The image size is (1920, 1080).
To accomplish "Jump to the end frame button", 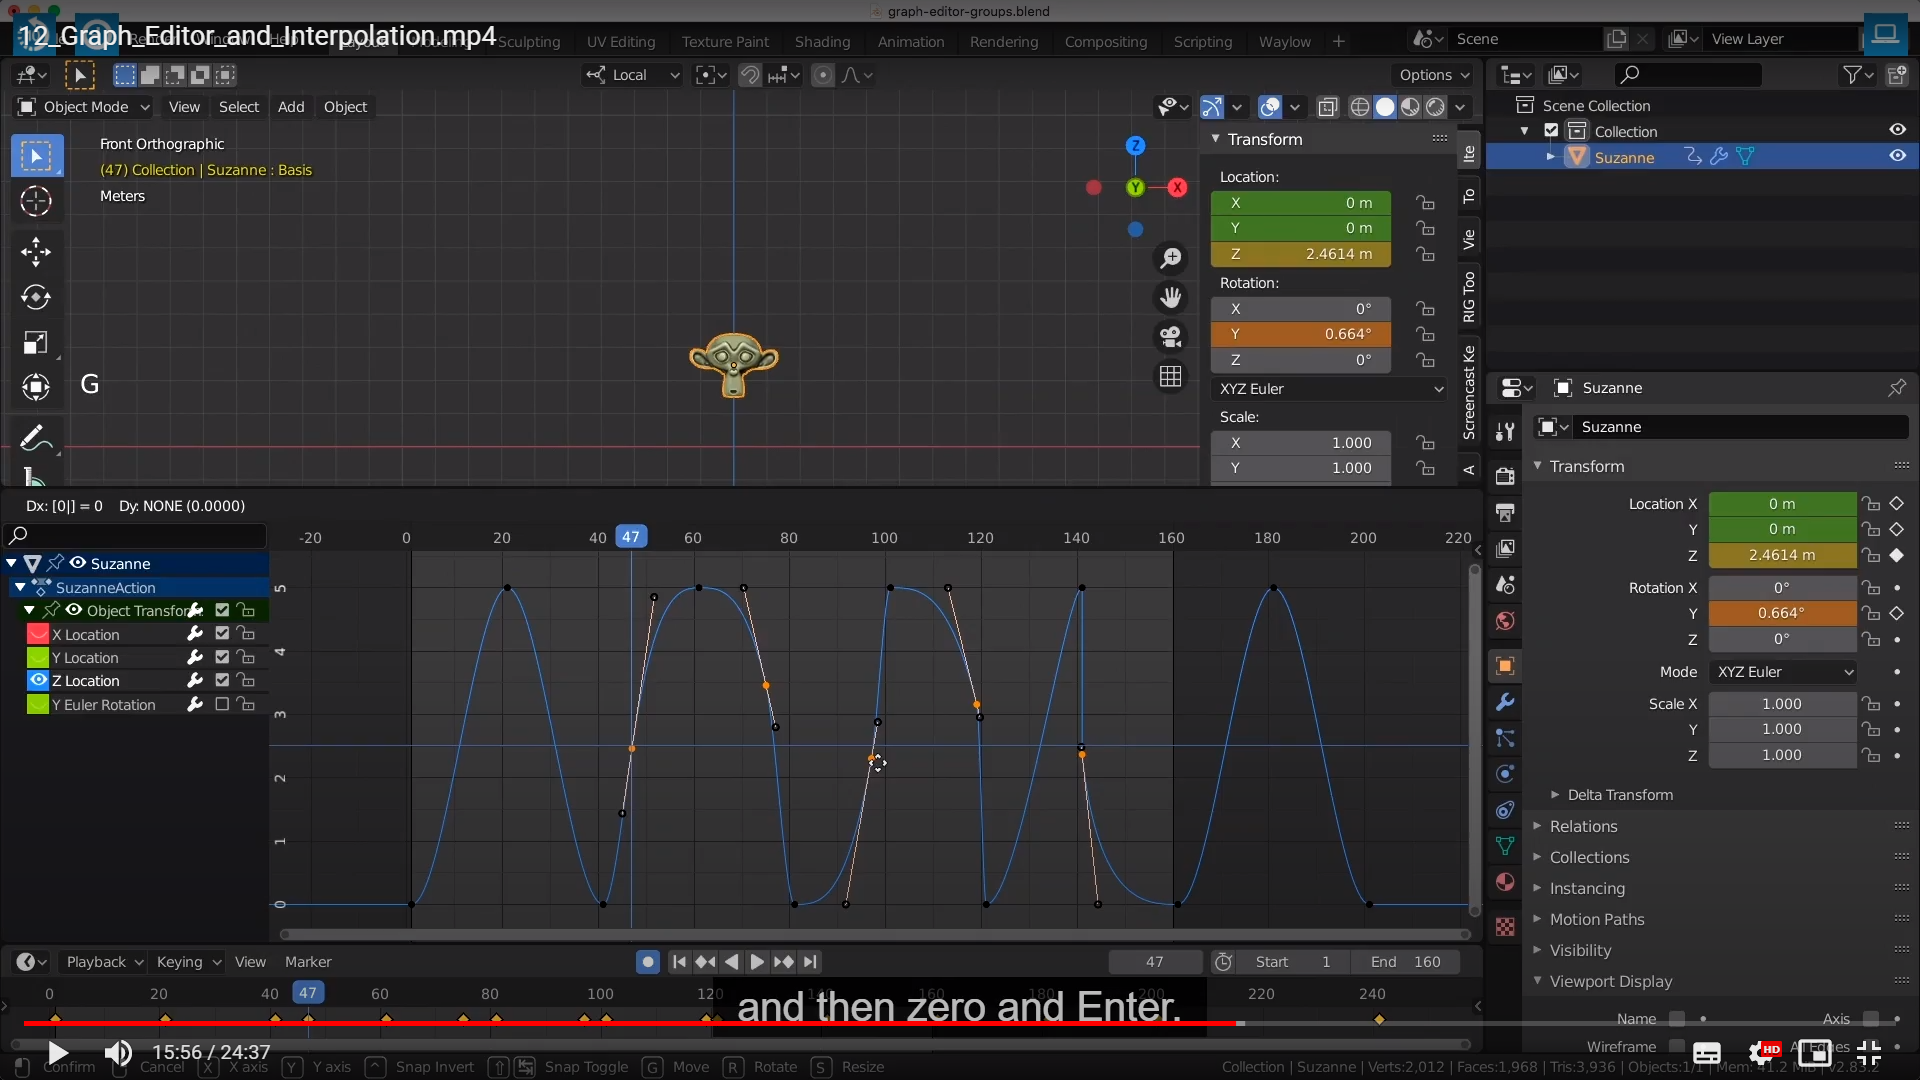I will coord(811,962).
